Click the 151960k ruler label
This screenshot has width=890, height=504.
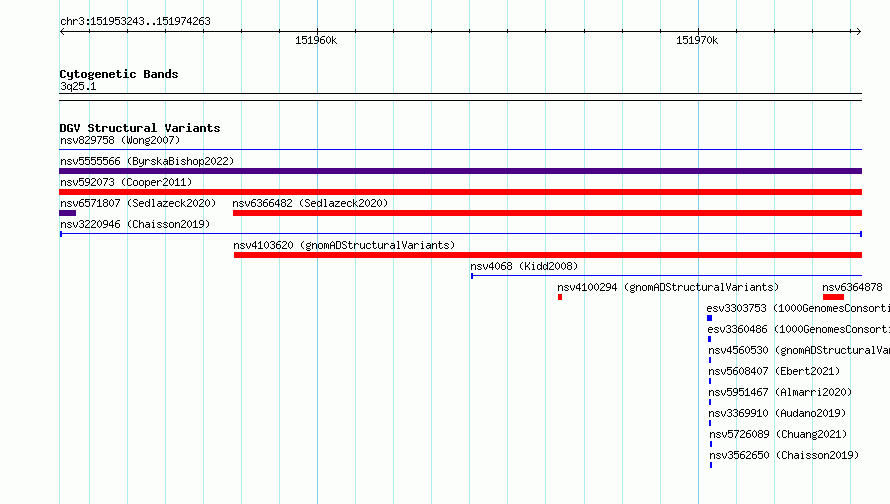[x=316, y=40]
